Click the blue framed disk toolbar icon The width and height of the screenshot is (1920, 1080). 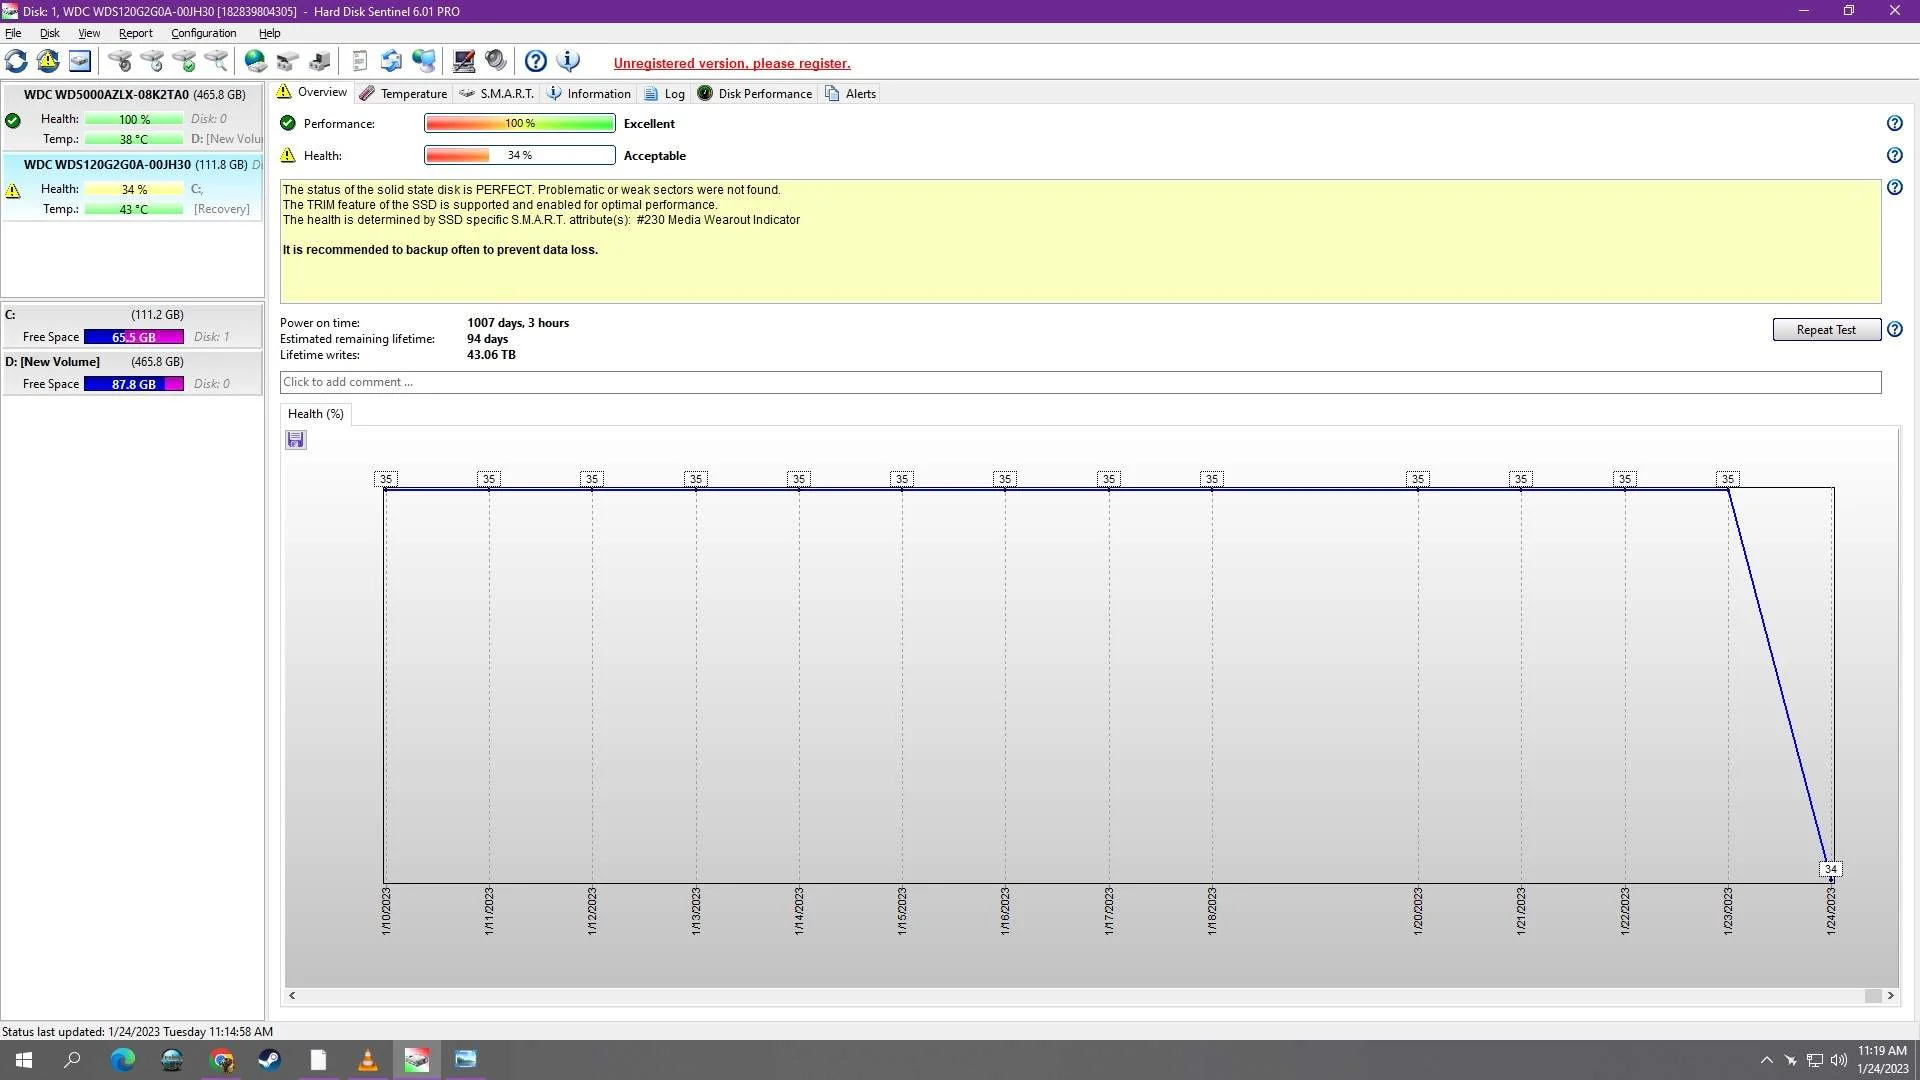pyautogui.click(x=80, y=62)
